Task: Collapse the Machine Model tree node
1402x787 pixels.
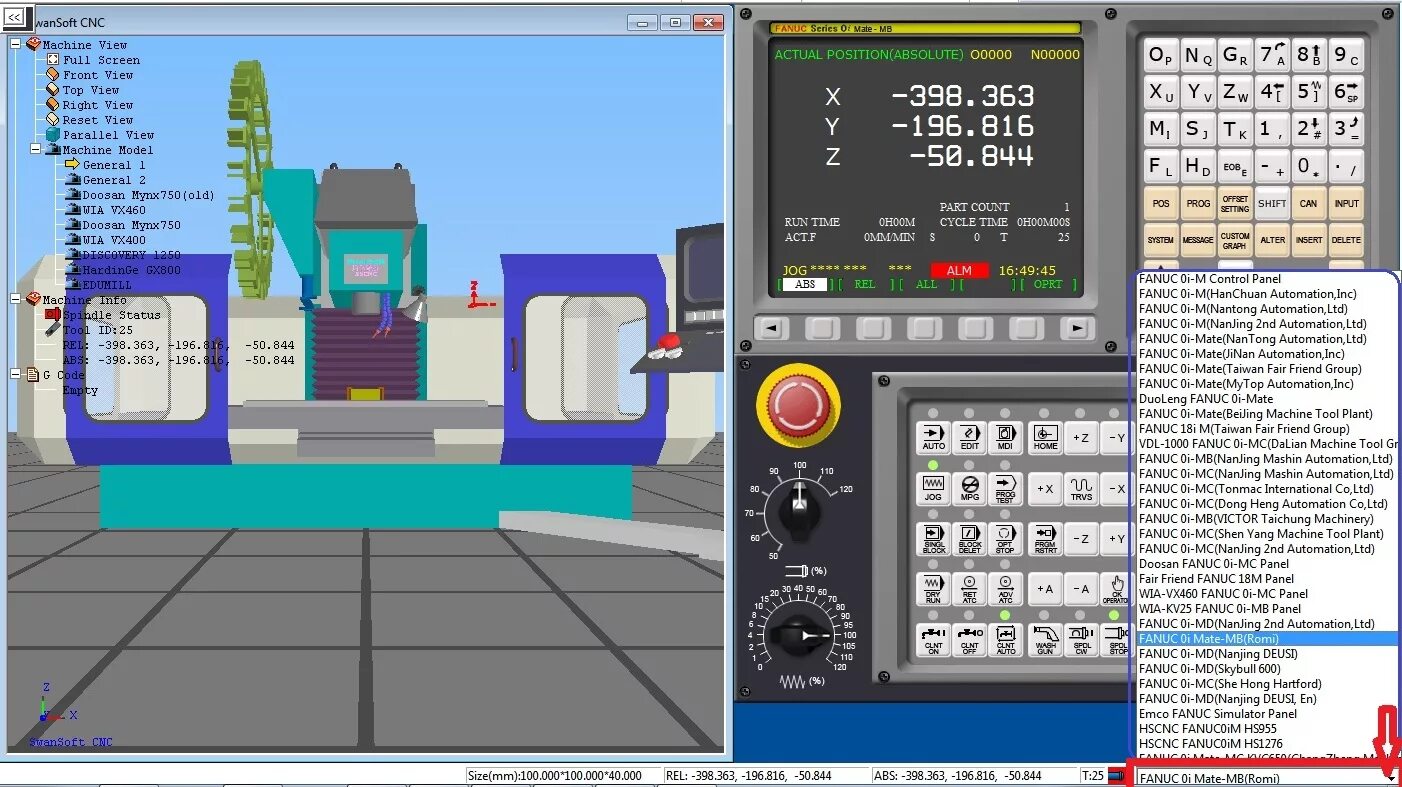Action: point(35,149)
